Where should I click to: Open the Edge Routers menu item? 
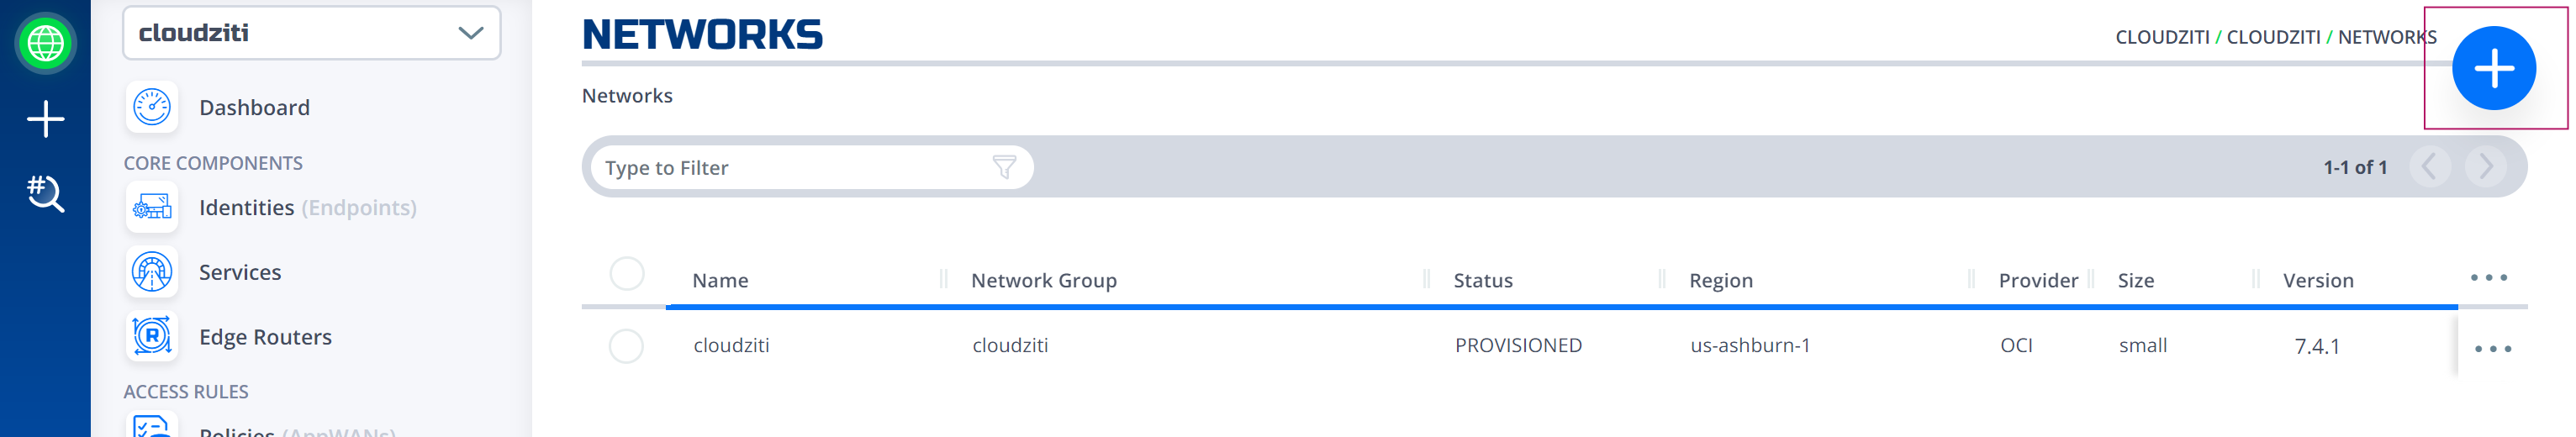tap(265, 337)
